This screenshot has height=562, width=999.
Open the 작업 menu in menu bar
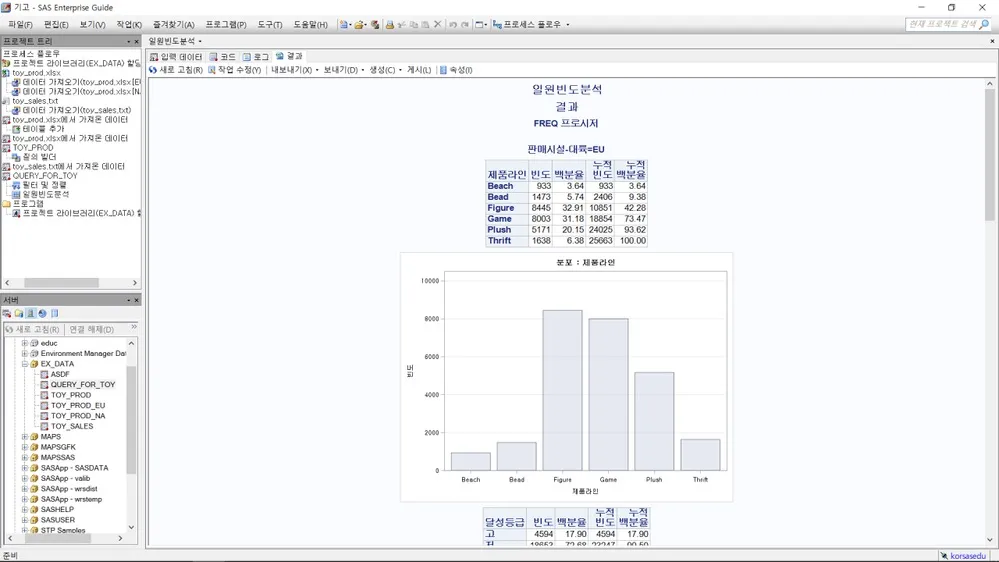pyautogui.click(x=128, y=25)
